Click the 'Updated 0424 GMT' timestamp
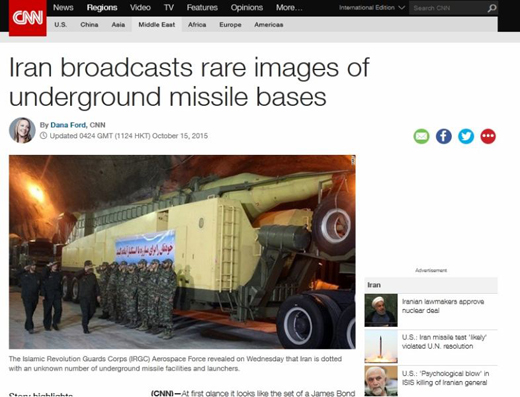This screenshot has width=520, height=397. point(129,136)
